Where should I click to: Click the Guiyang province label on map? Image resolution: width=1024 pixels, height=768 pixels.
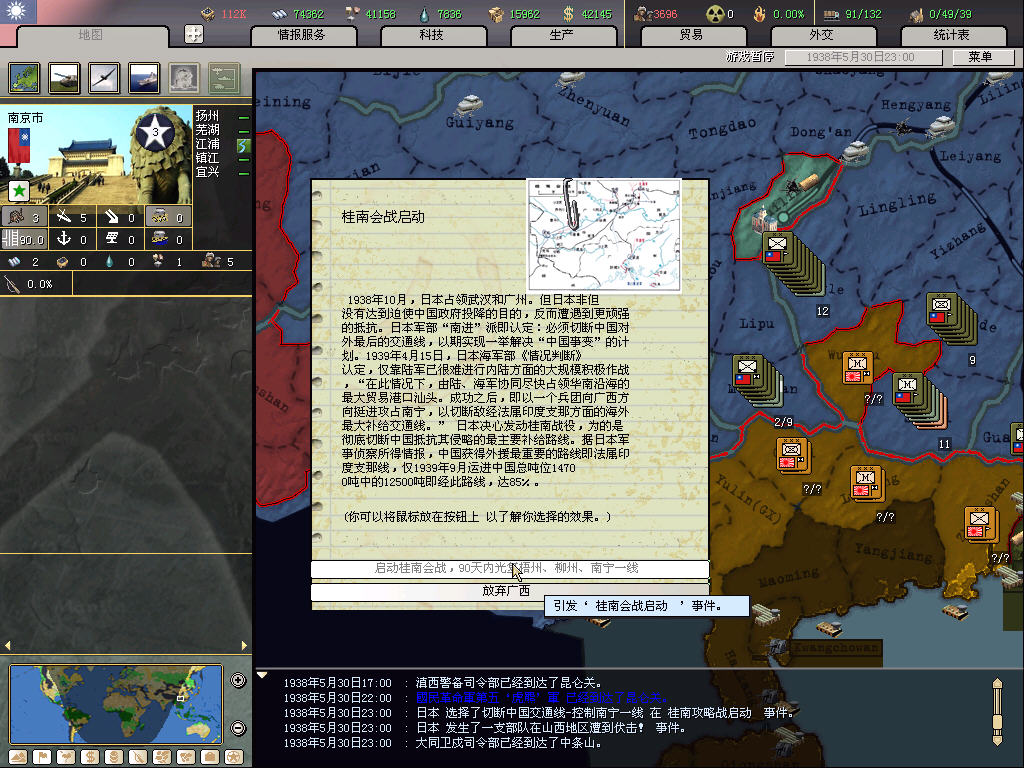(x=480, y=122)
